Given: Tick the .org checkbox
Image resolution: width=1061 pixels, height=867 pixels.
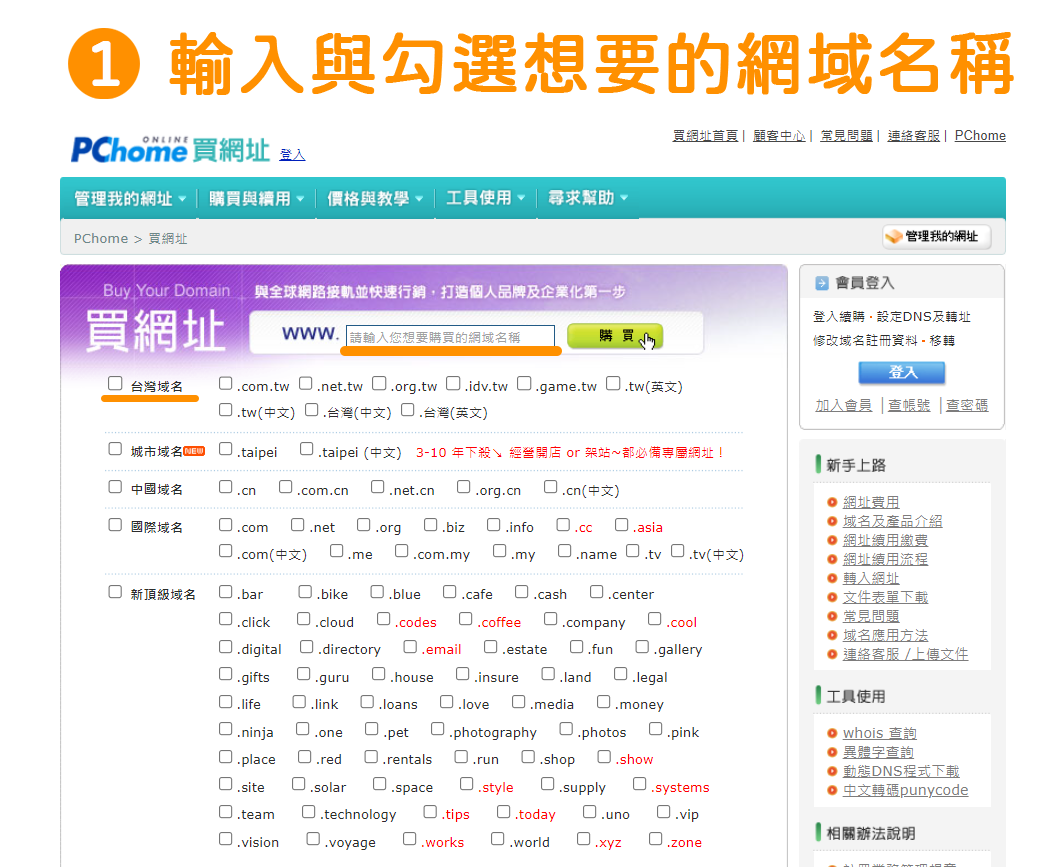Looking at the screenshot, I should pyautogui.click(x=363, y=525).
